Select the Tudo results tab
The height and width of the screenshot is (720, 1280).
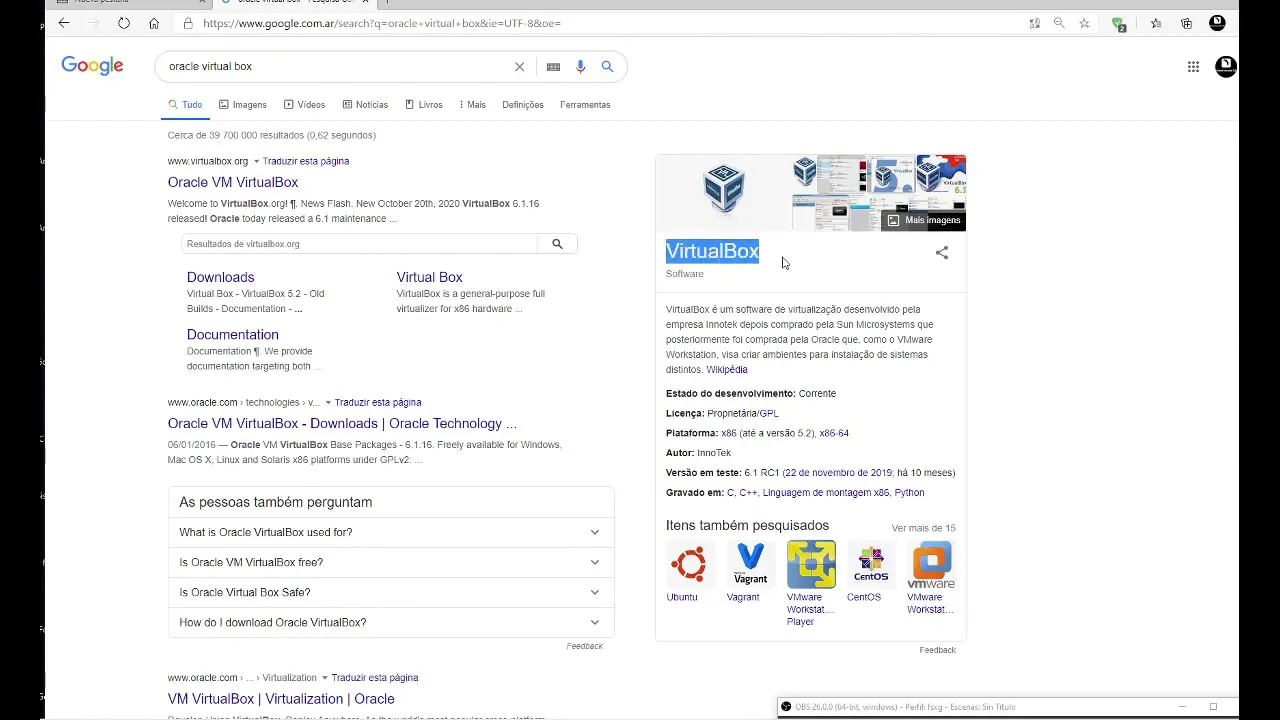[x=185, y=104]
